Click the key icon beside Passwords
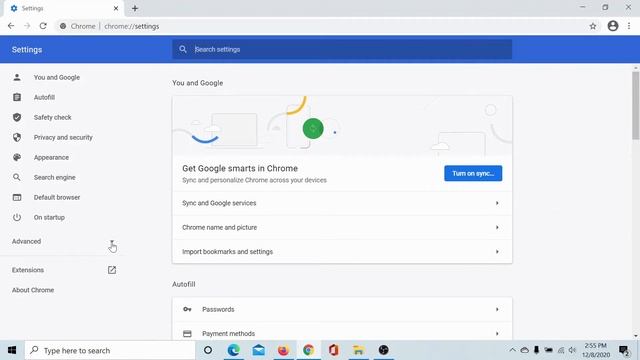 coord(187,309)
